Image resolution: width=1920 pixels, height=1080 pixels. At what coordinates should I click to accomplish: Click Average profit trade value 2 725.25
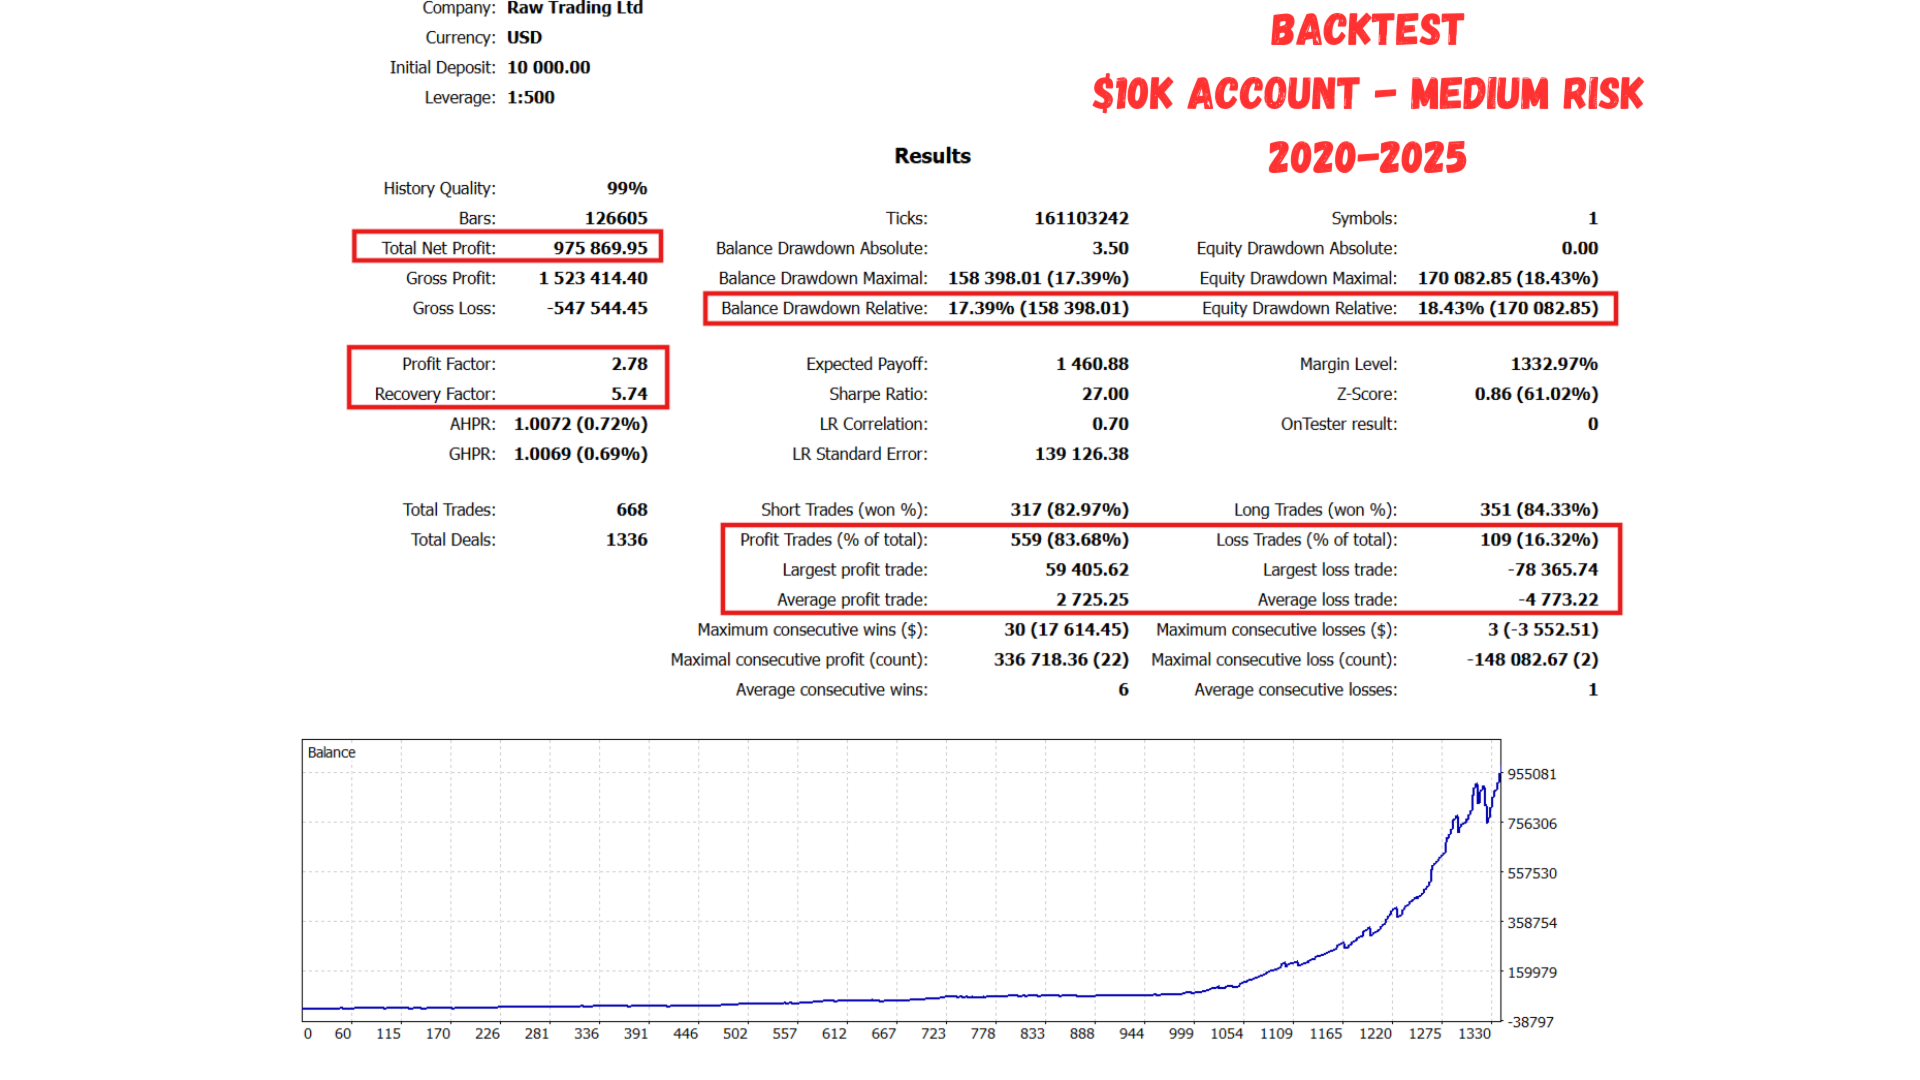[1092, 600]
